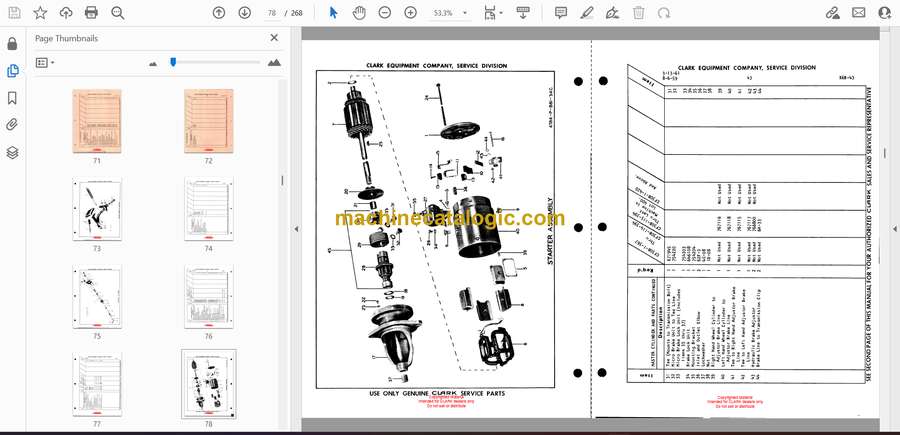The width and height of the screenshot is (900, 435).
Task: Click the Save file icon
Action: coord(14,13)
